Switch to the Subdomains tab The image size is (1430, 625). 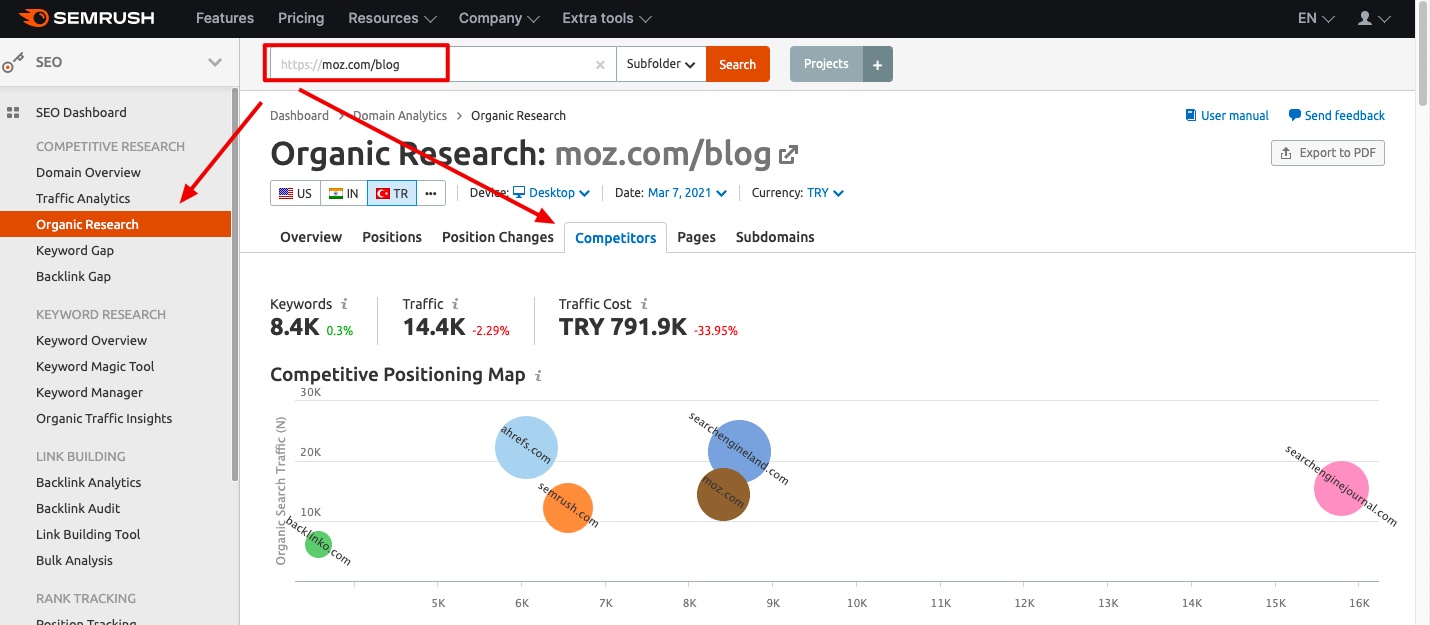coord(775,237)
